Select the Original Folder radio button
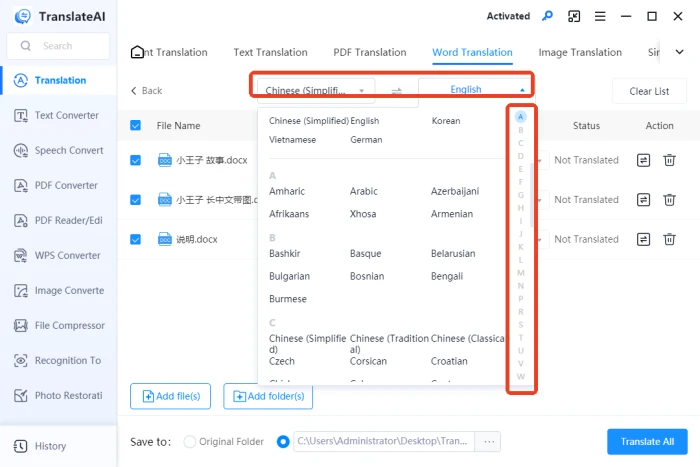 [x=190, y=442]
